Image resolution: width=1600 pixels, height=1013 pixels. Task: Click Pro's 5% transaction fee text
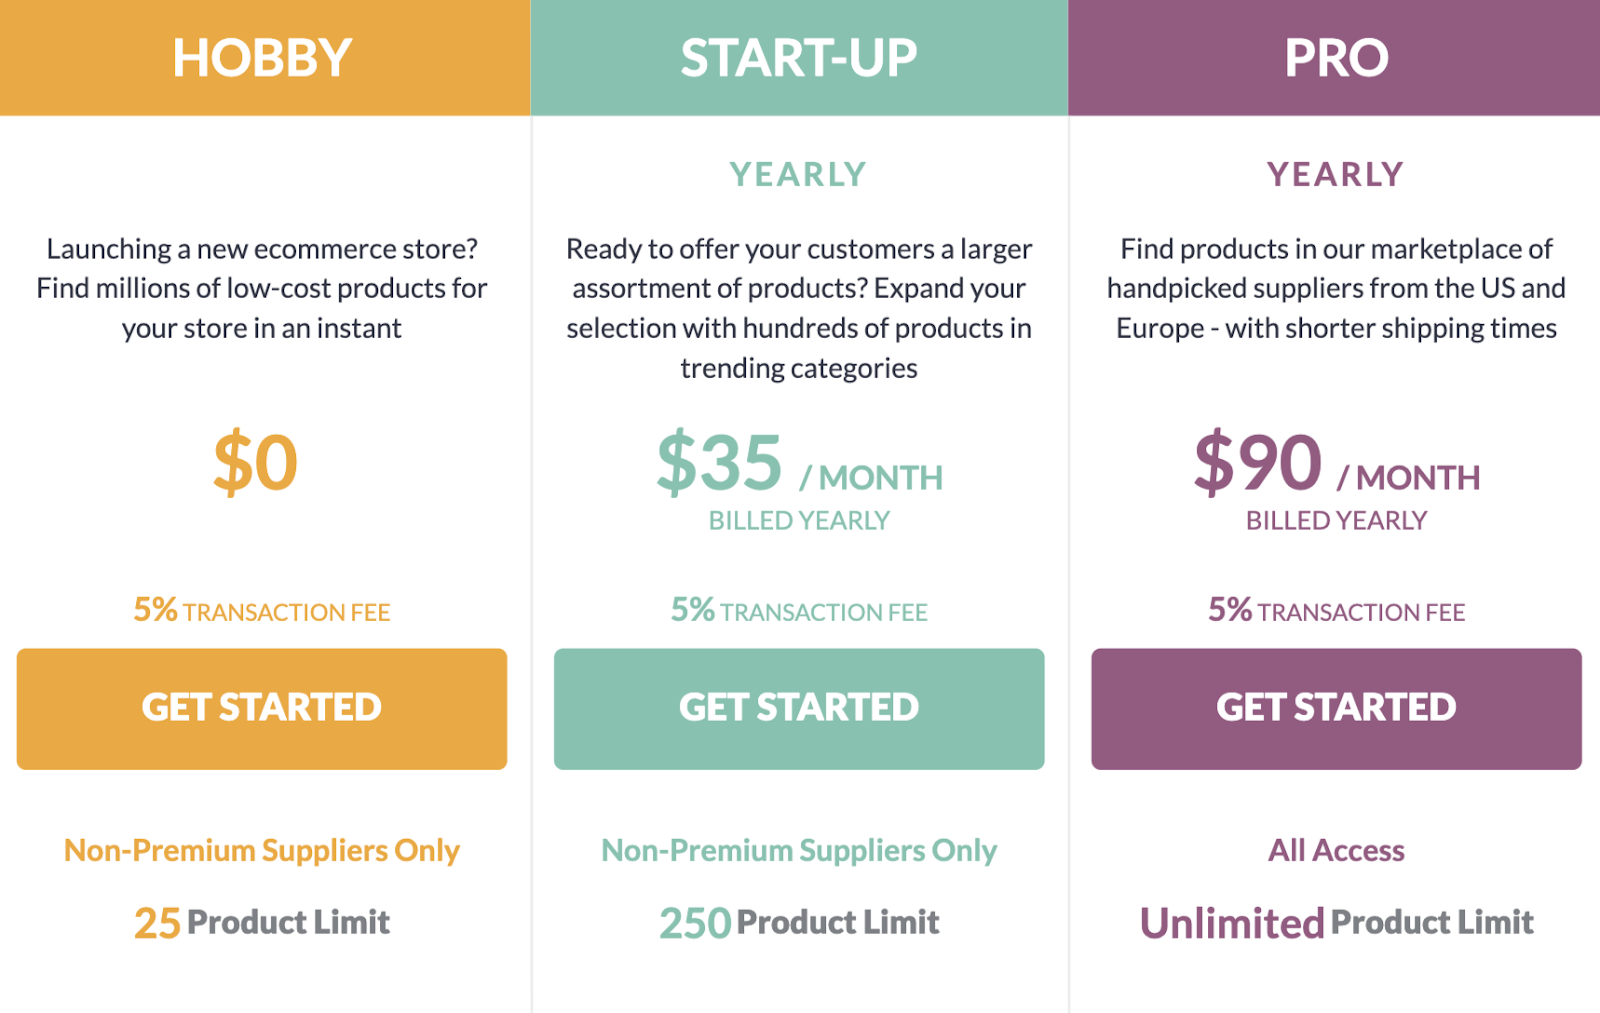1335,610
